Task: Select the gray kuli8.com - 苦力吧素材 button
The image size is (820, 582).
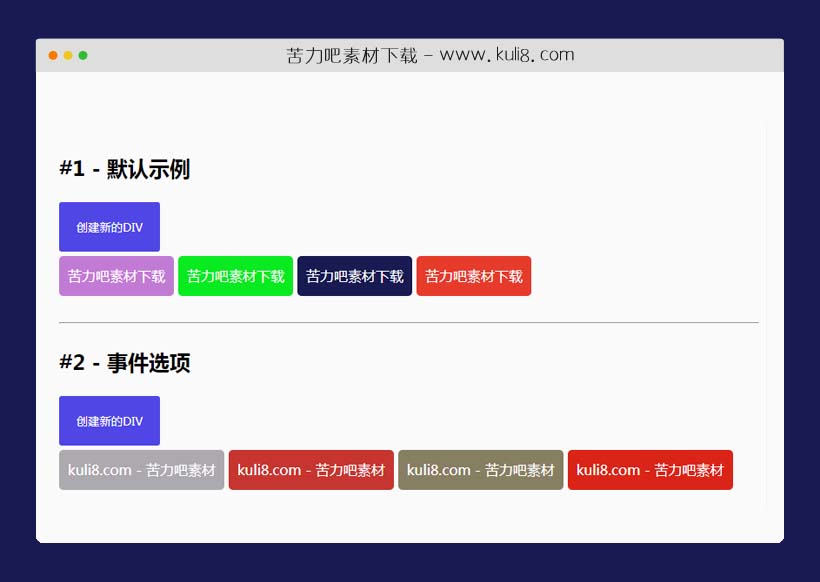Action: (141, 469)
